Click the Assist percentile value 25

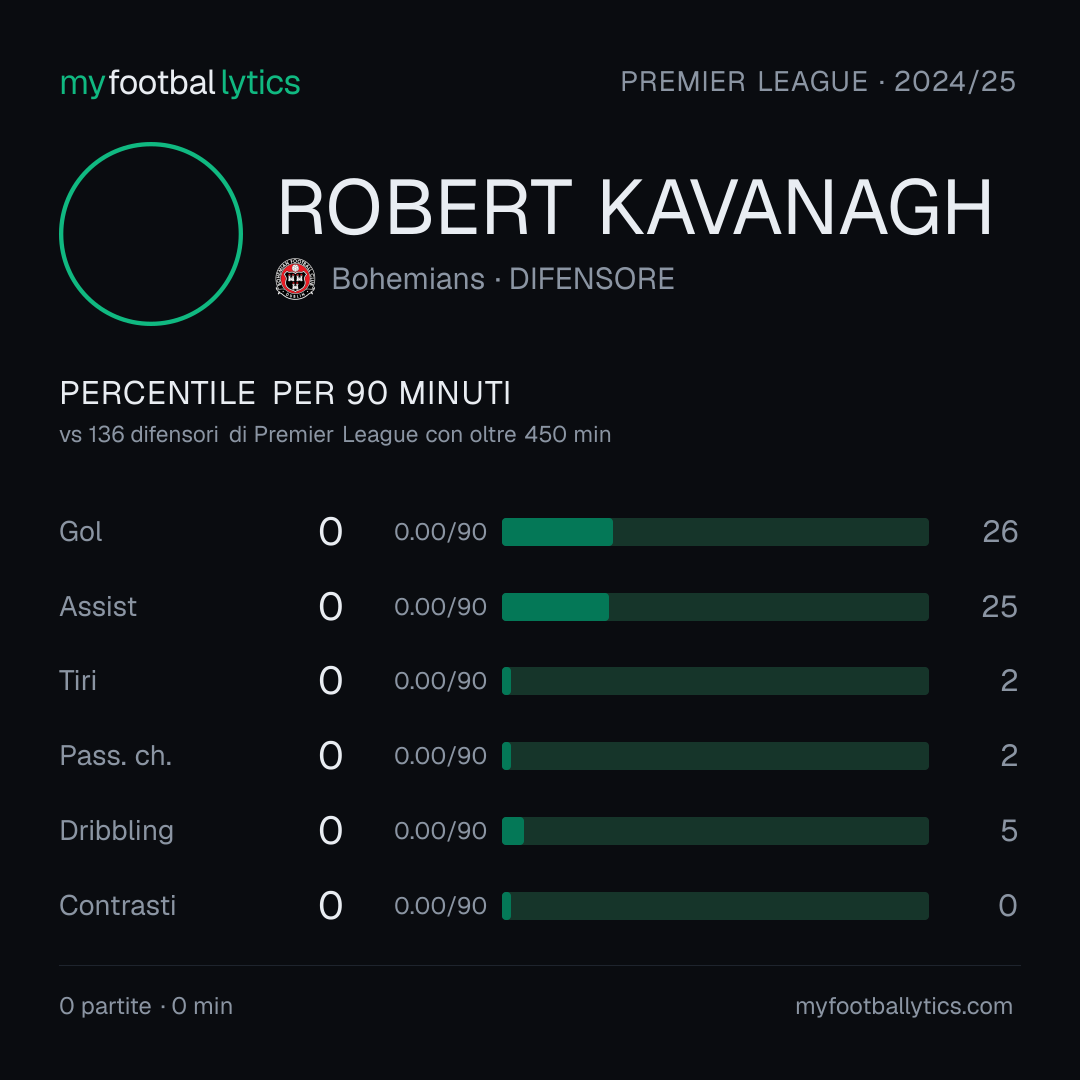pyautogui.click(x=999, y=607)
